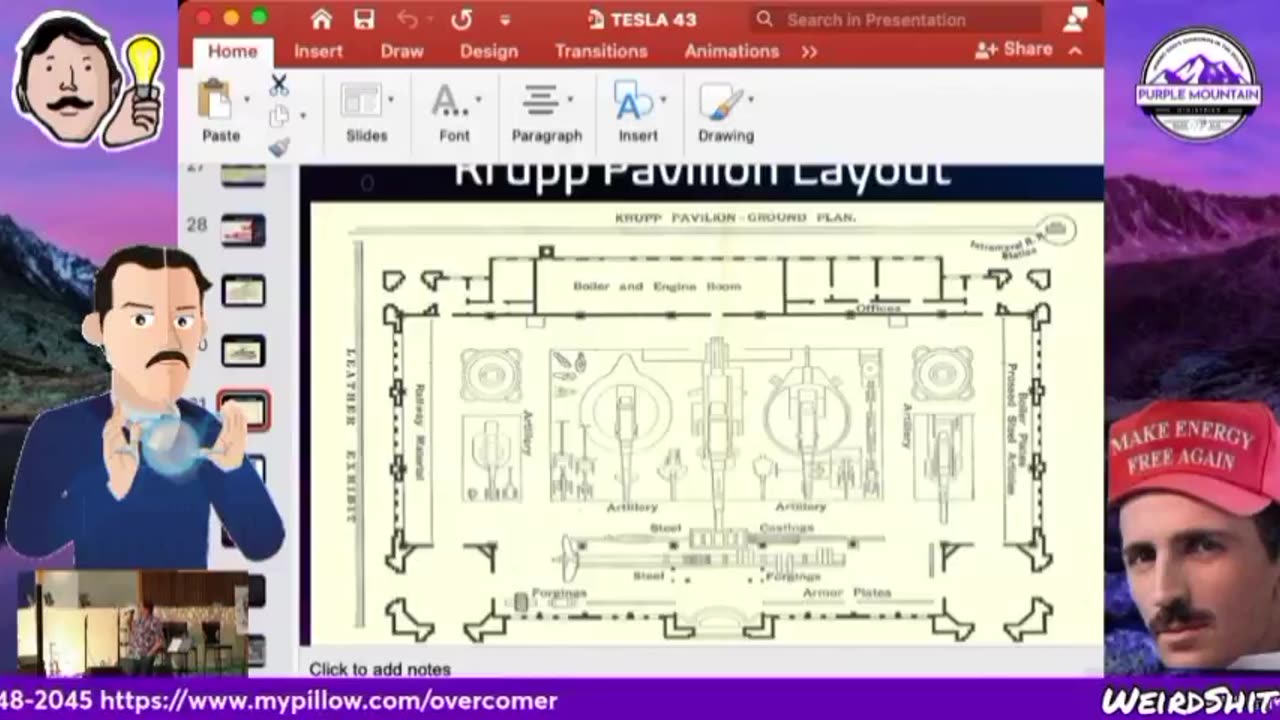Viewport: 1280px width, 720px height.
Task: Click the account icon in the title bar
Action: [x=1076, y=19]
